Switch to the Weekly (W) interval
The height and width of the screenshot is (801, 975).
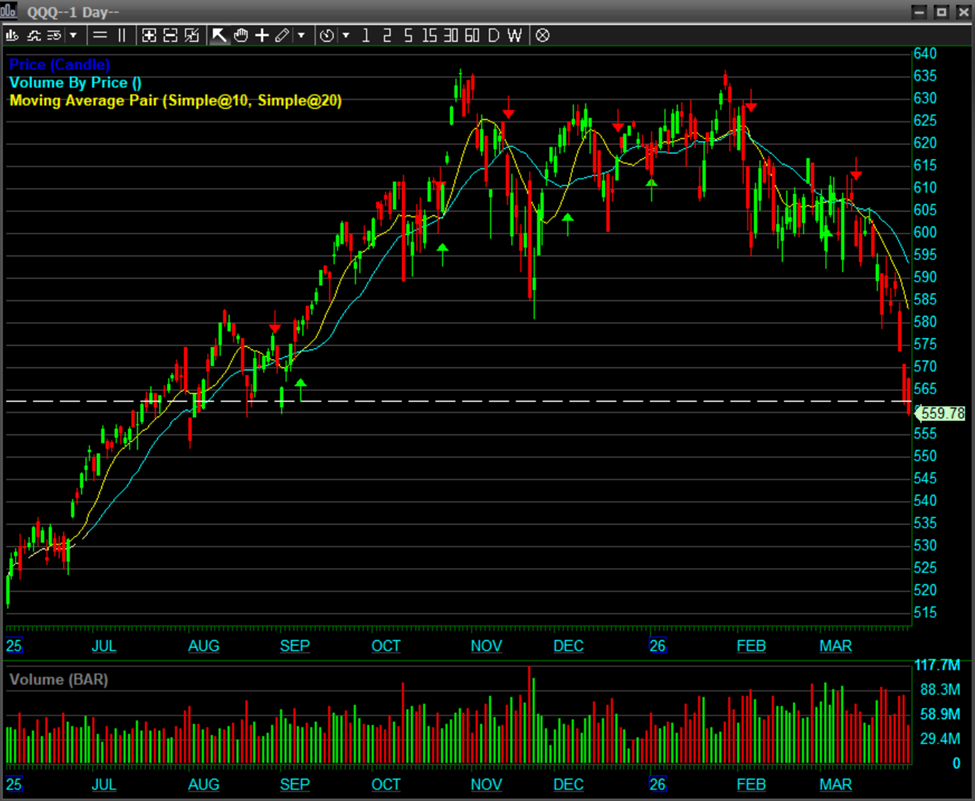coord(514,35)
